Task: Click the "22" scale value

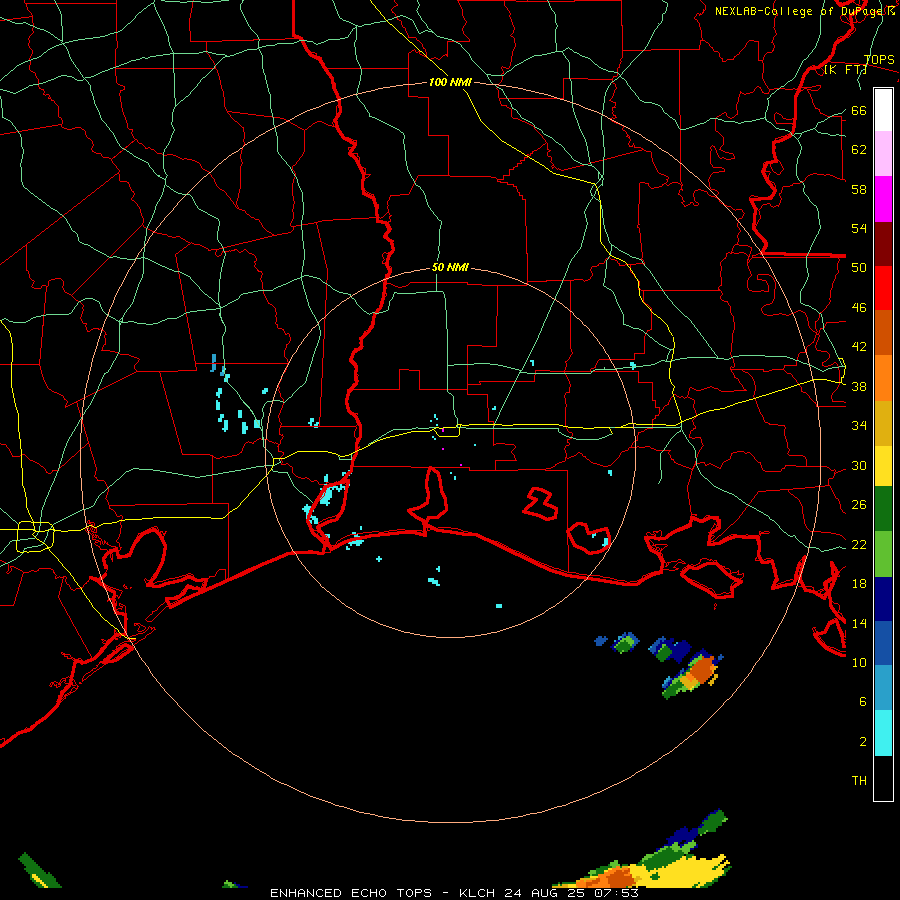Action: pos(859,545)
